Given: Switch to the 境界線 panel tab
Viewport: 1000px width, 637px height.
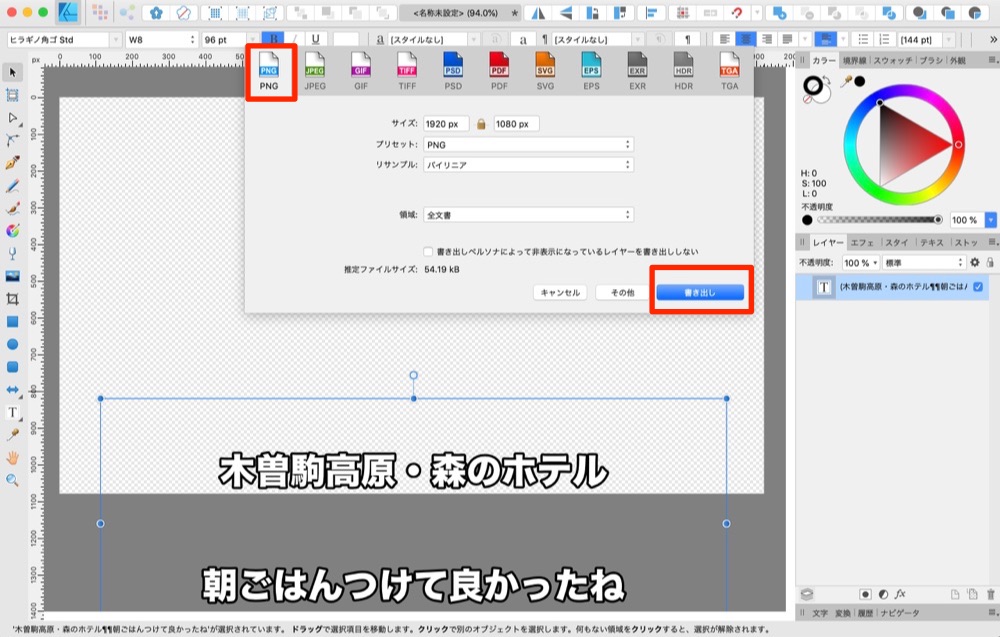Looking at the screenshot, I should point(854,61).
